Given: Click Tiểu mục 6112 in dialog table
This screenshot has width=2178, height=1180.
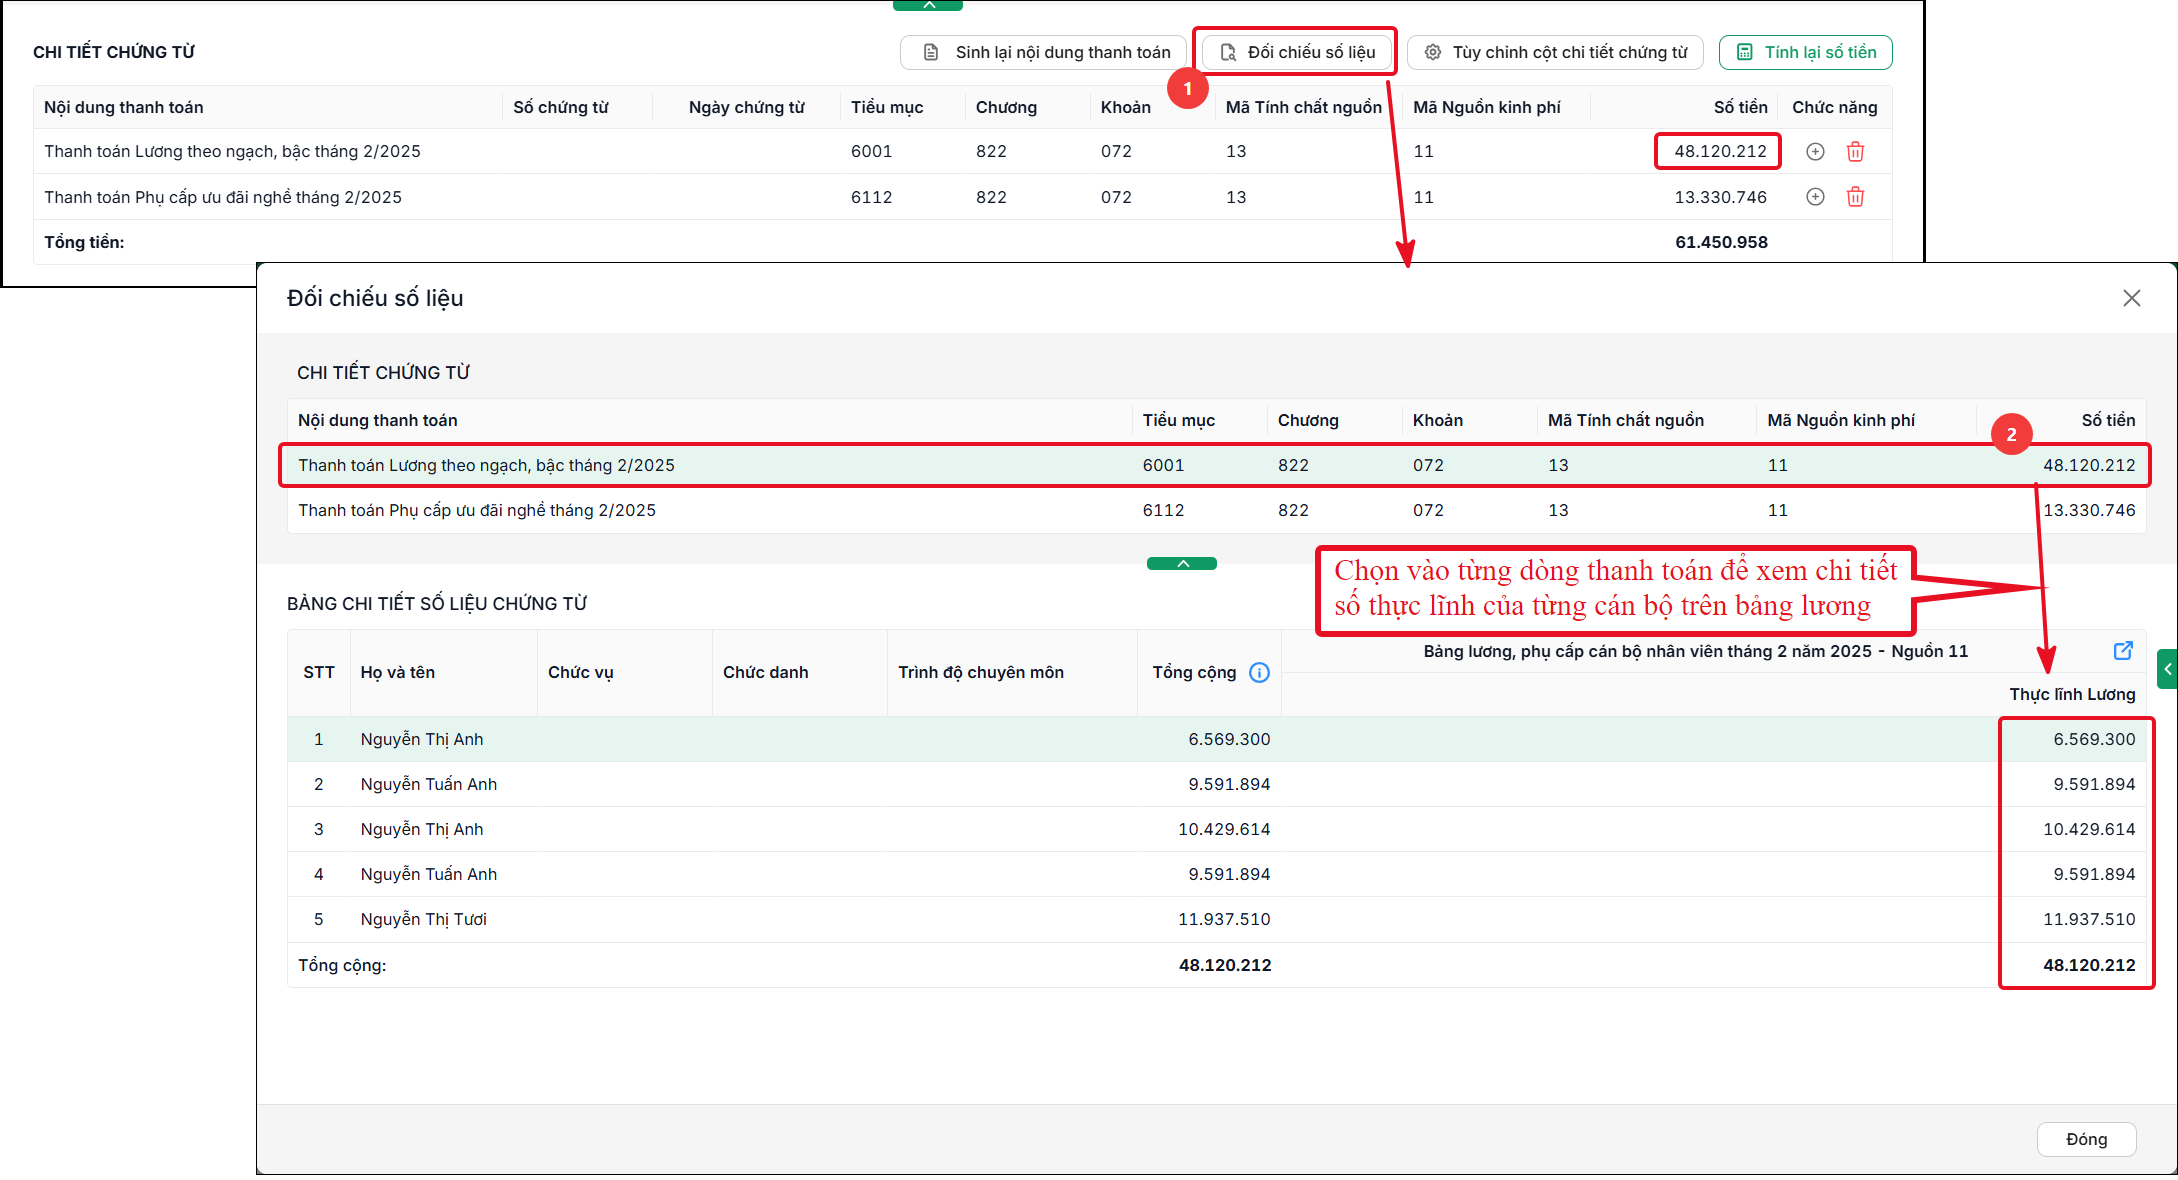Looking at the screenshot, I should click(x=1163, y=510).
